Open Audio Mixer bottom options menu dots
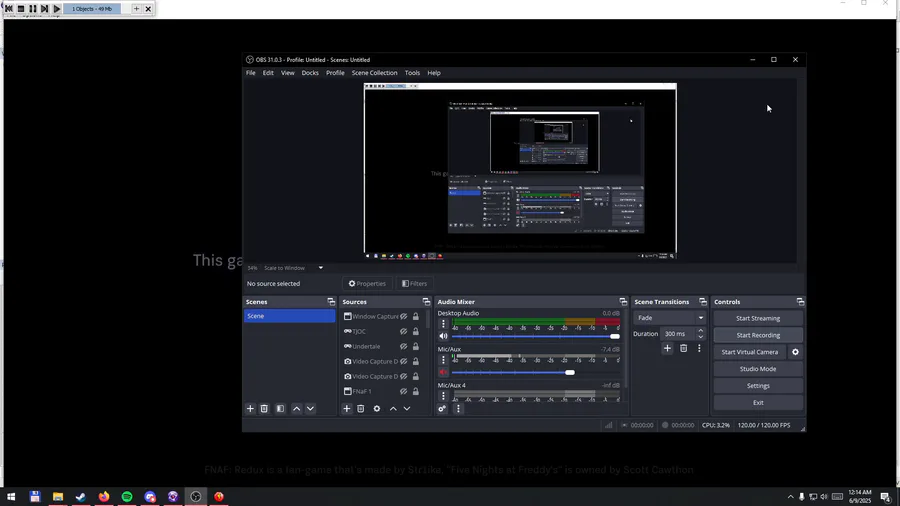The image size is (900, 506). pyautogui.click(x=458, y=408)
